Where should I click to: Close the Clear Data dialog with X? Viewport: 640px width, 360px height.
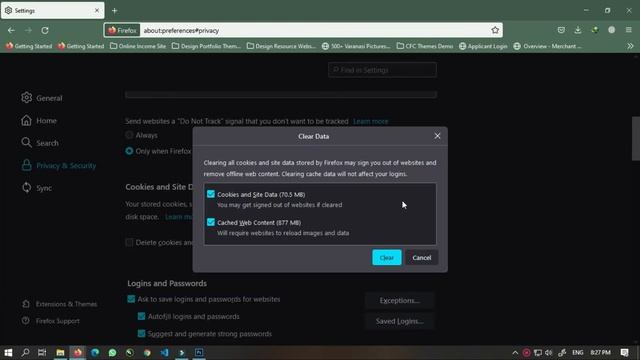pos(437,136)
